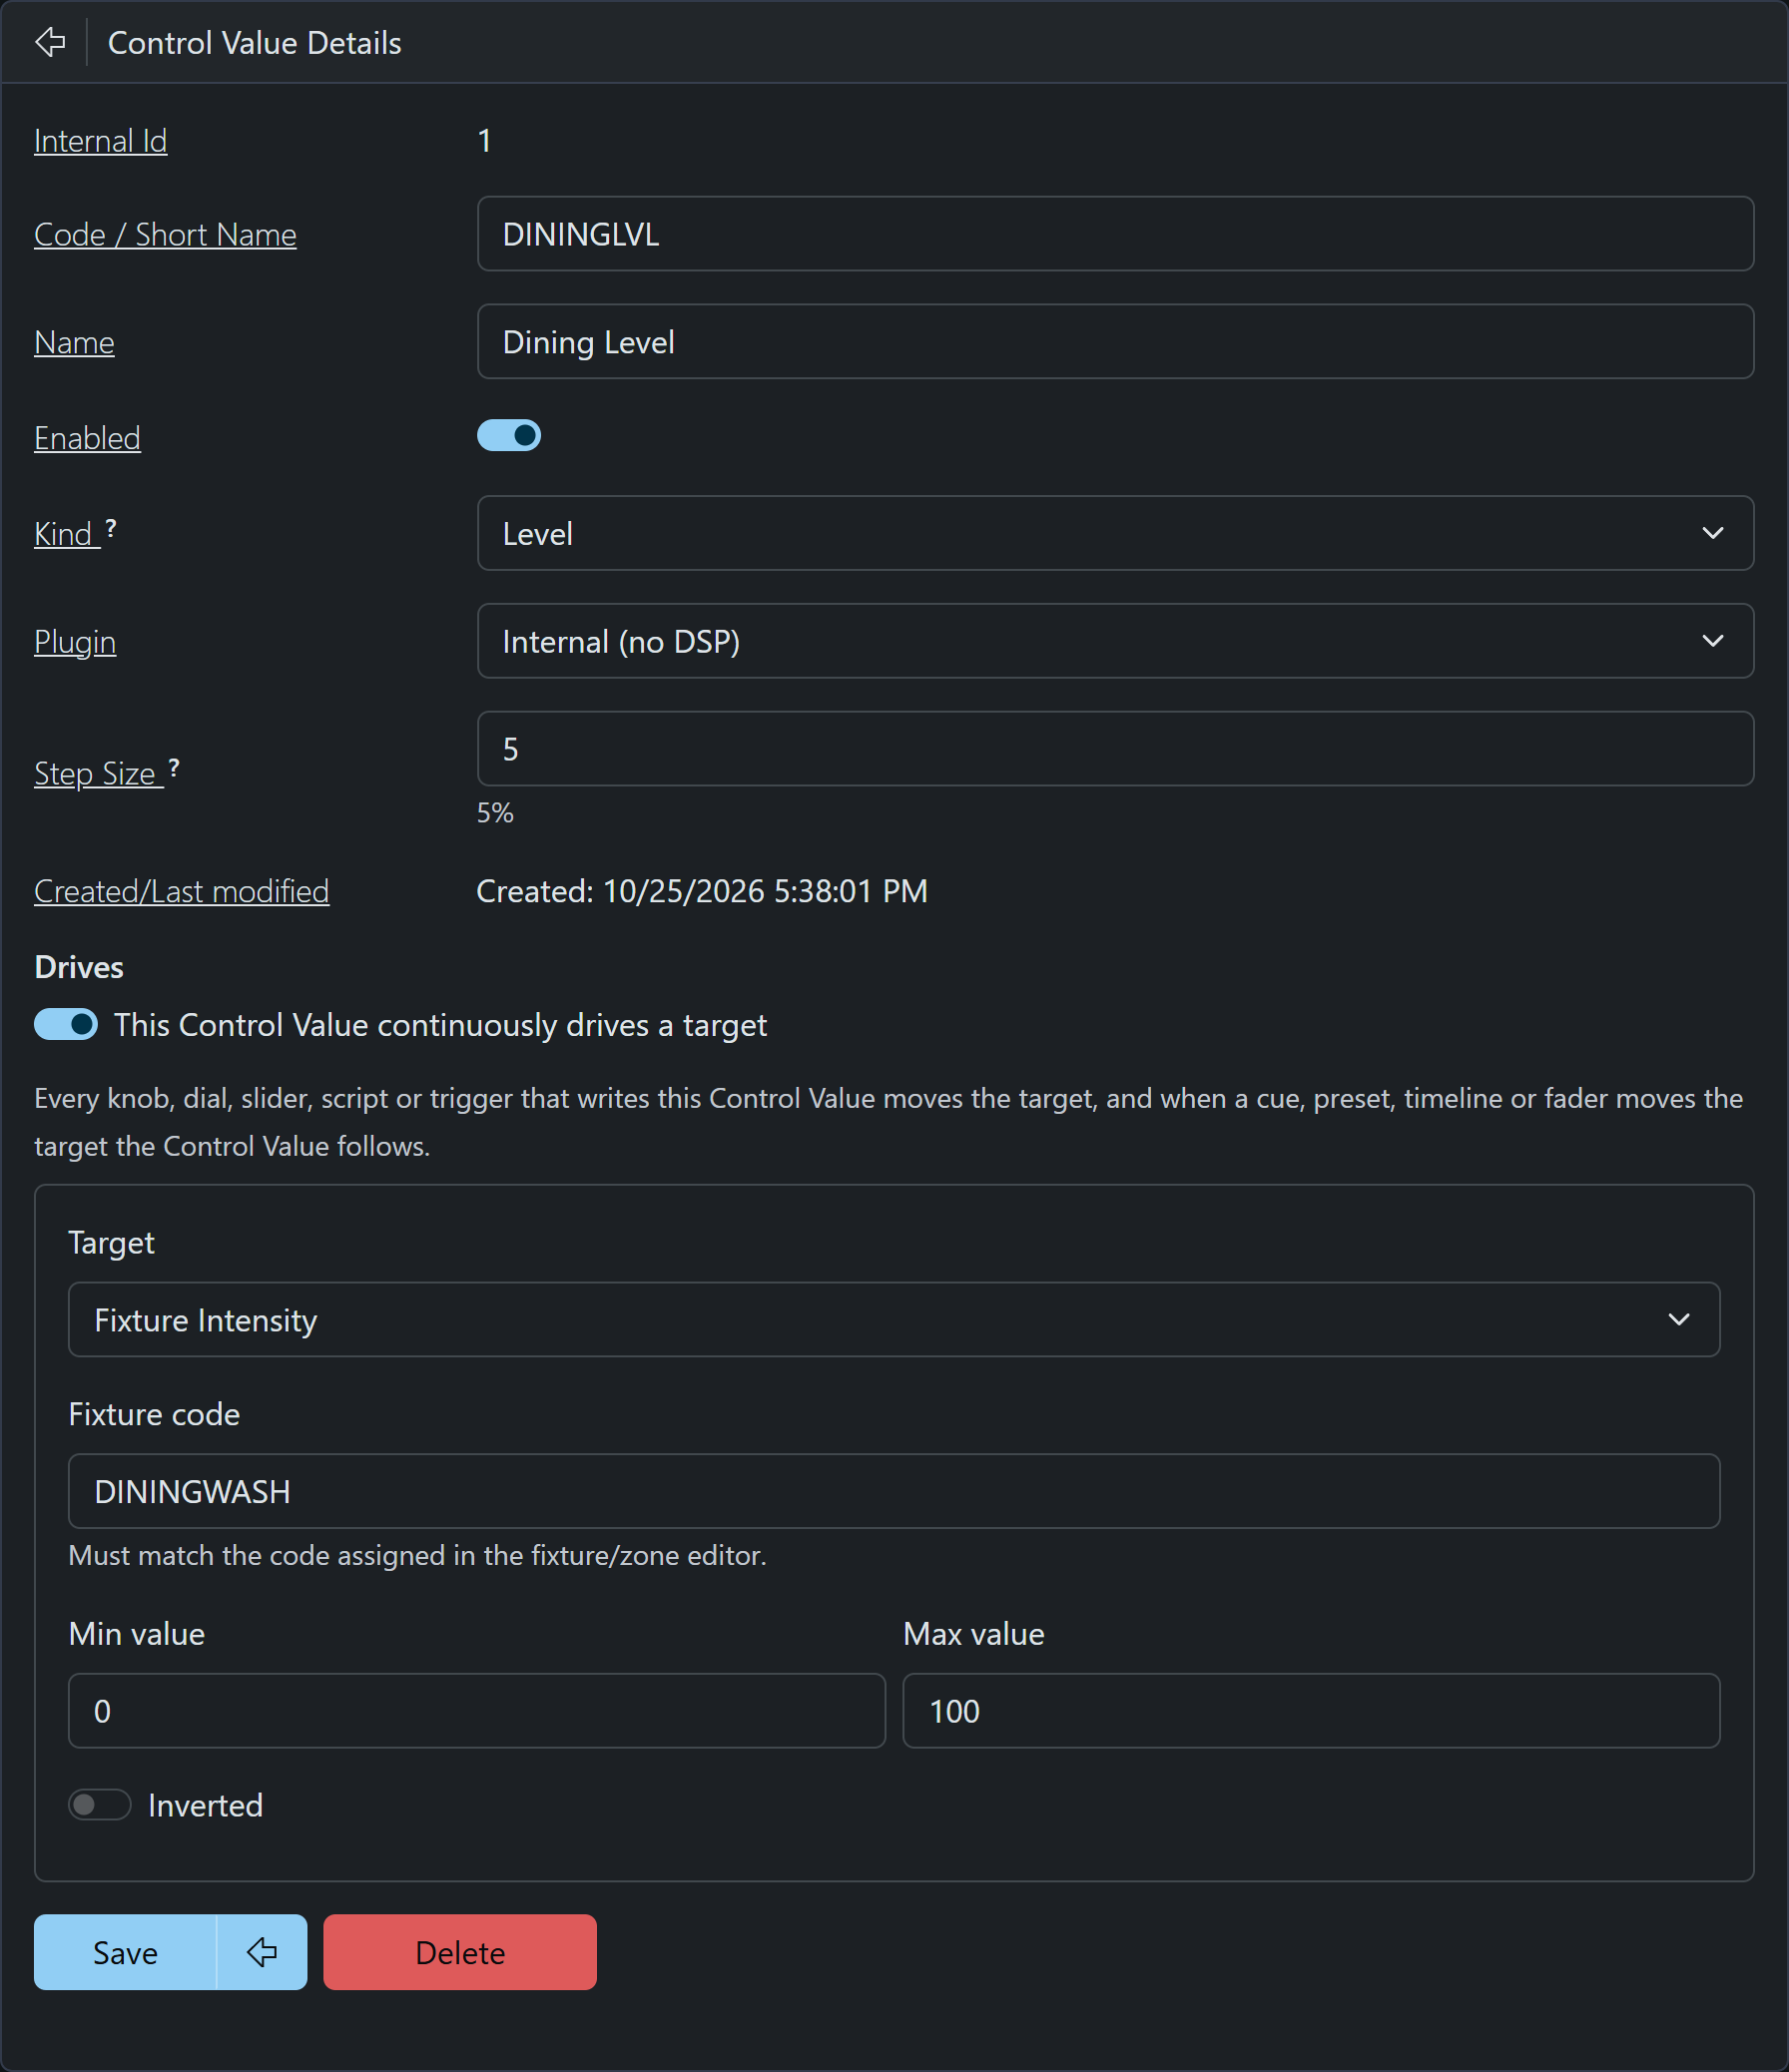The height and width of the screenshot is (2072, 1789).
Task: Click the back arrow in the header
Action: coord(50,42)
